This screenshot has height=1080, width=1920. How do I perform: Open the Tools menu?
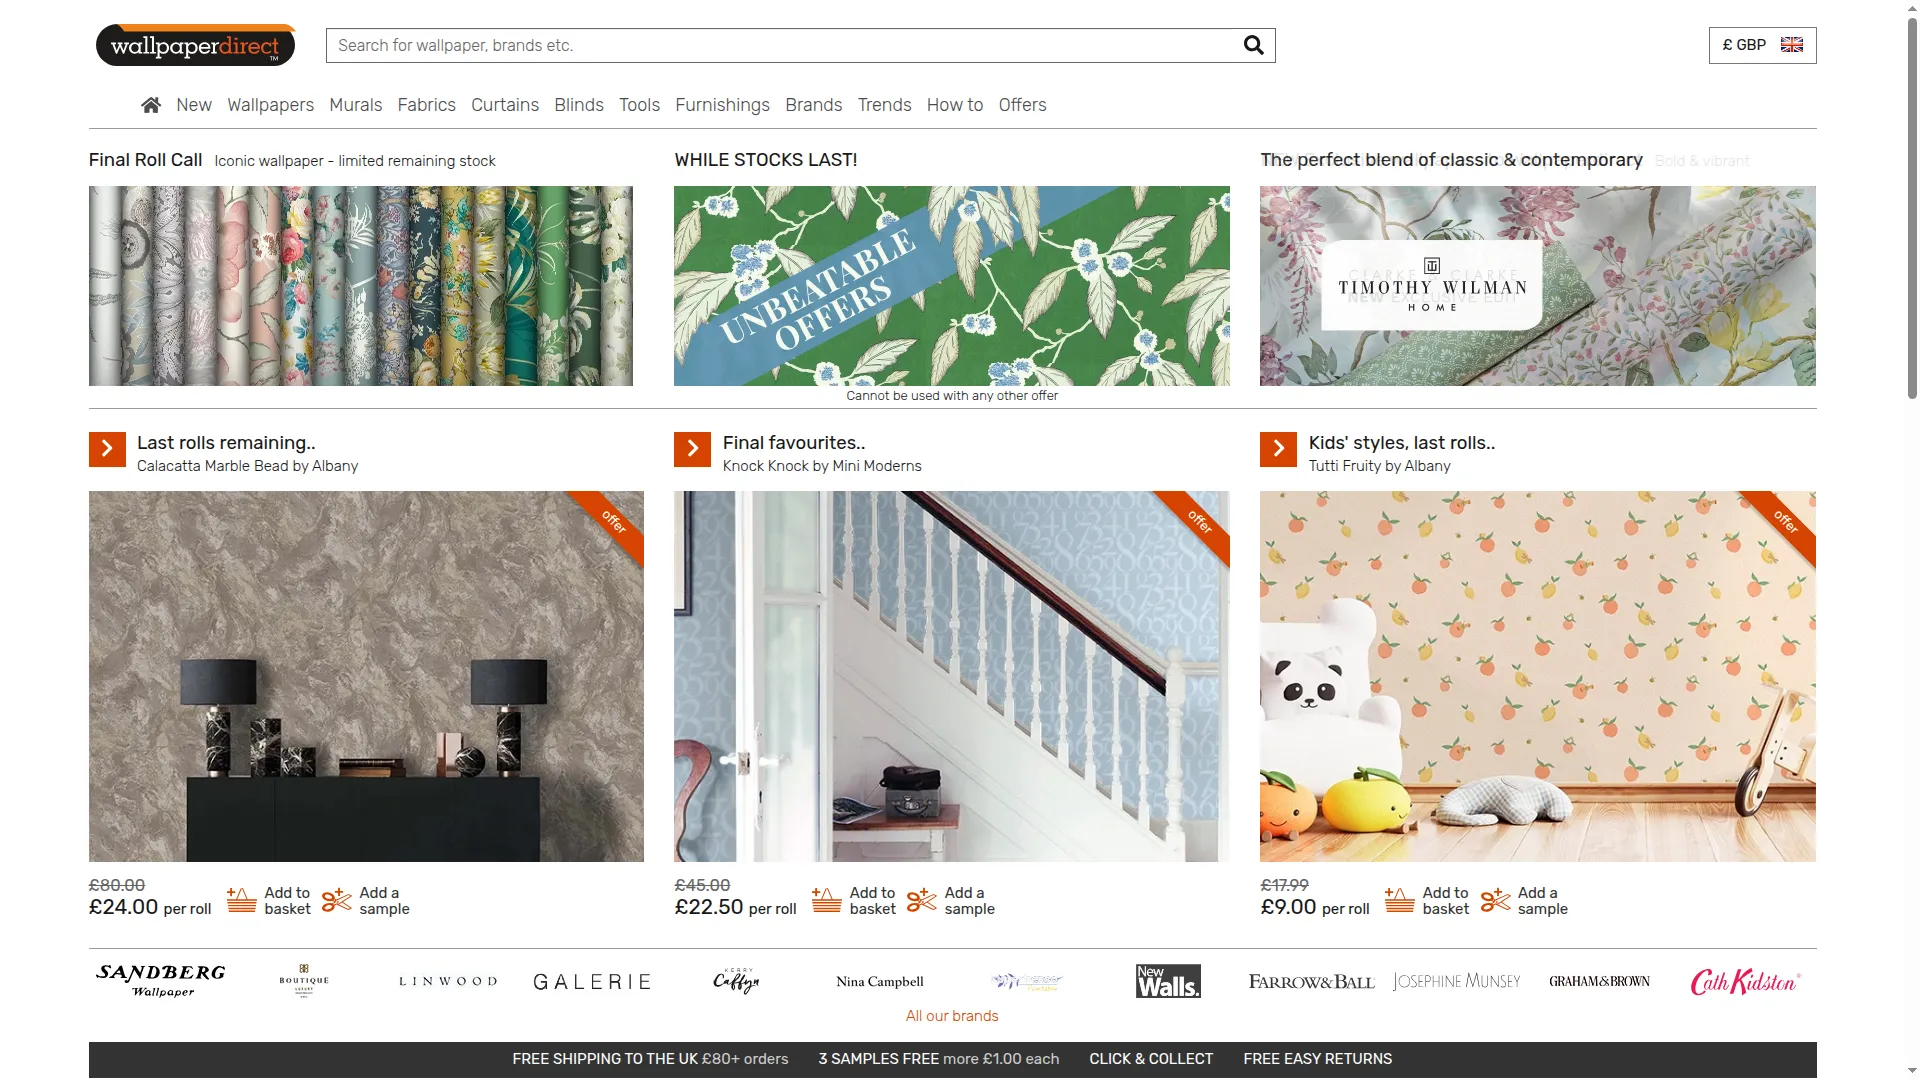pyautogui.click(x=639, y=105)
